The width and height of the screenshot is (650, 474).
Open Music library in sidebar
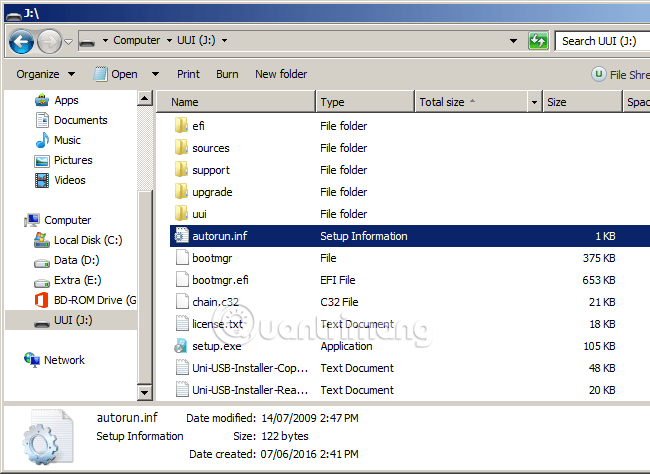pos(58,140)
